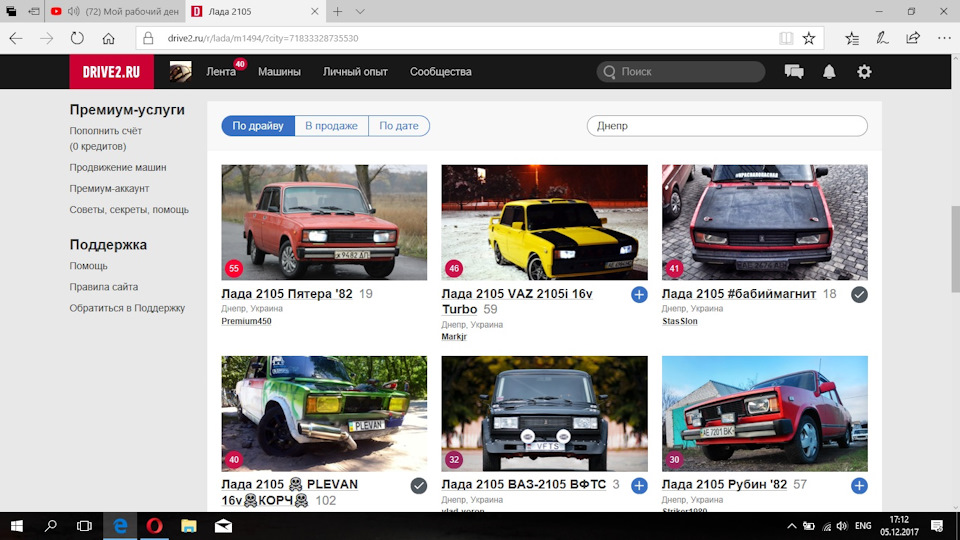The image size is (960, 540).
Task: Set these tabs aside icon
Action: (34, 12)
